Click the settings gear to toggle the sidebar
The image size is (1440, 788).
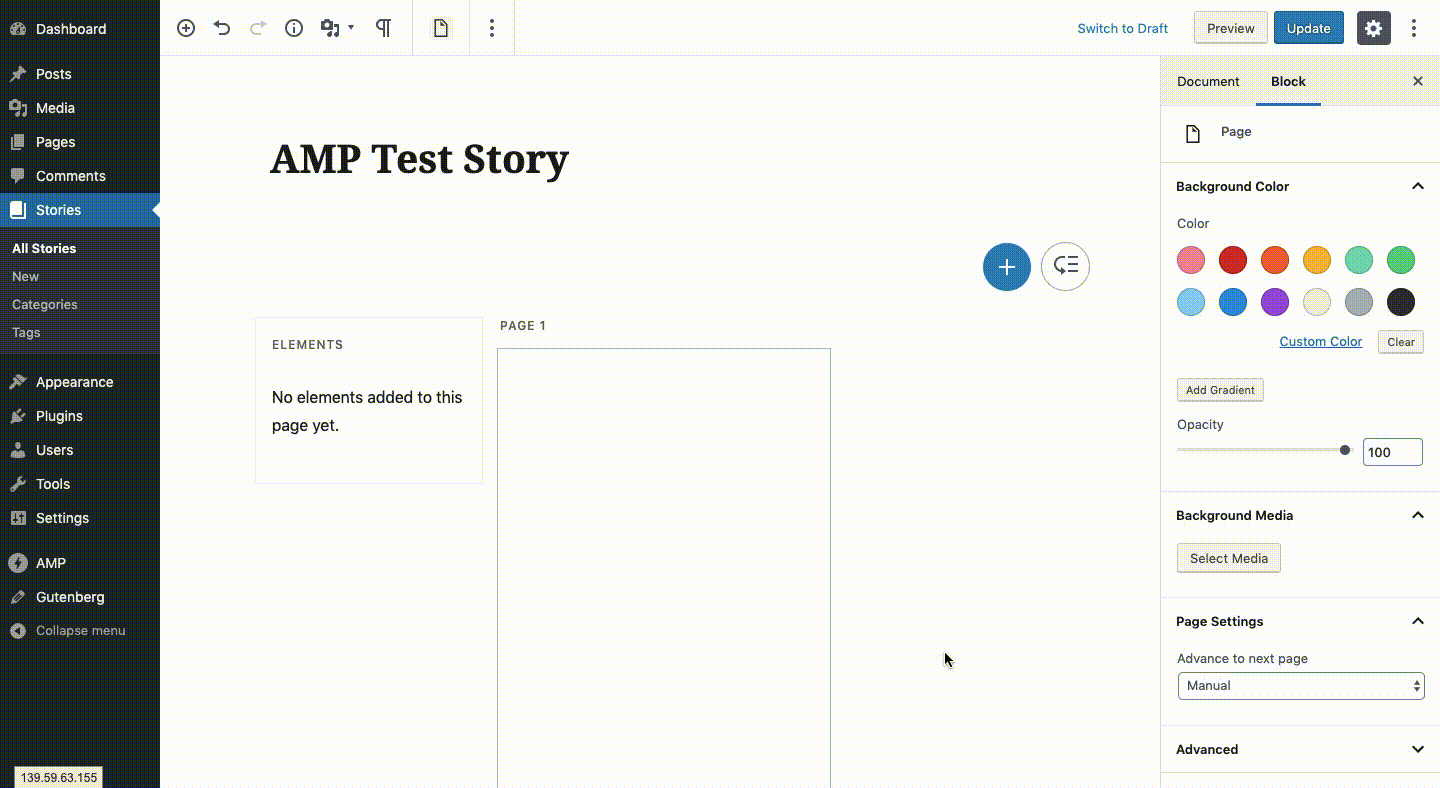click(x=1373, y=28)
